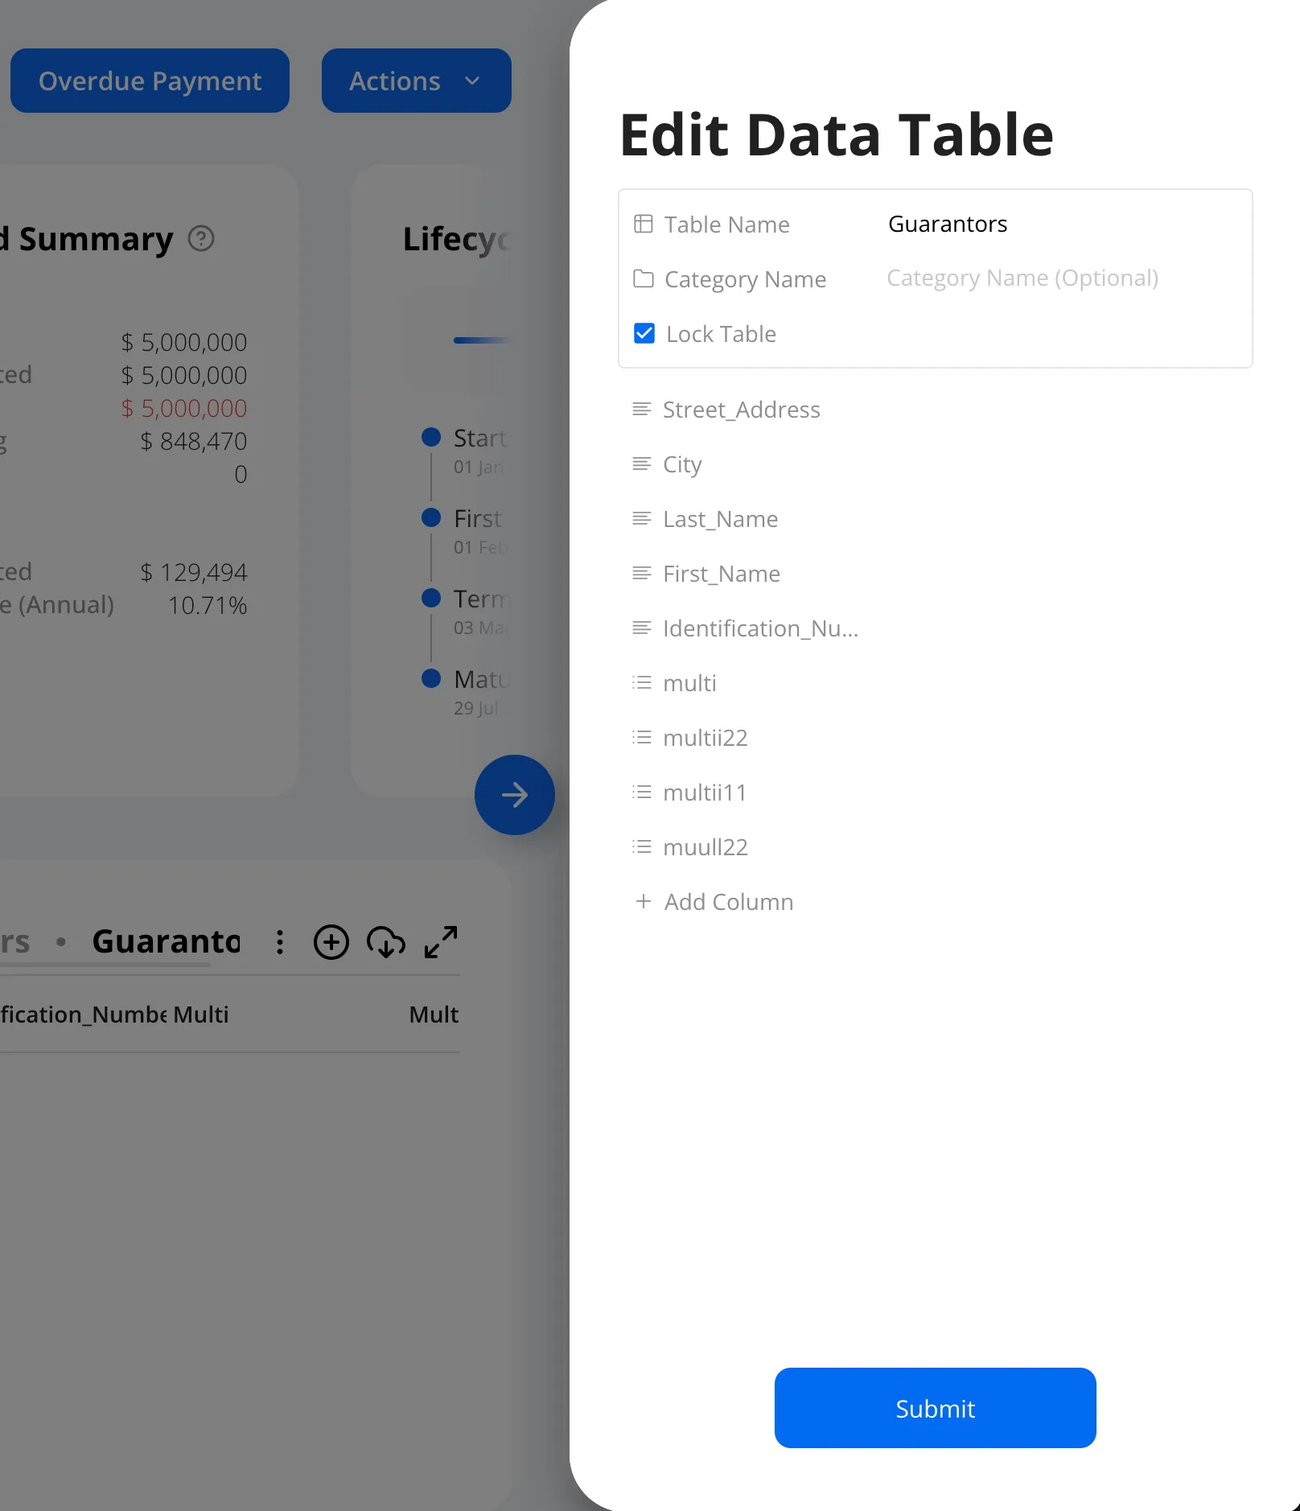
Task: Click the folder icon beside Category Name
Action: (644, 279)
